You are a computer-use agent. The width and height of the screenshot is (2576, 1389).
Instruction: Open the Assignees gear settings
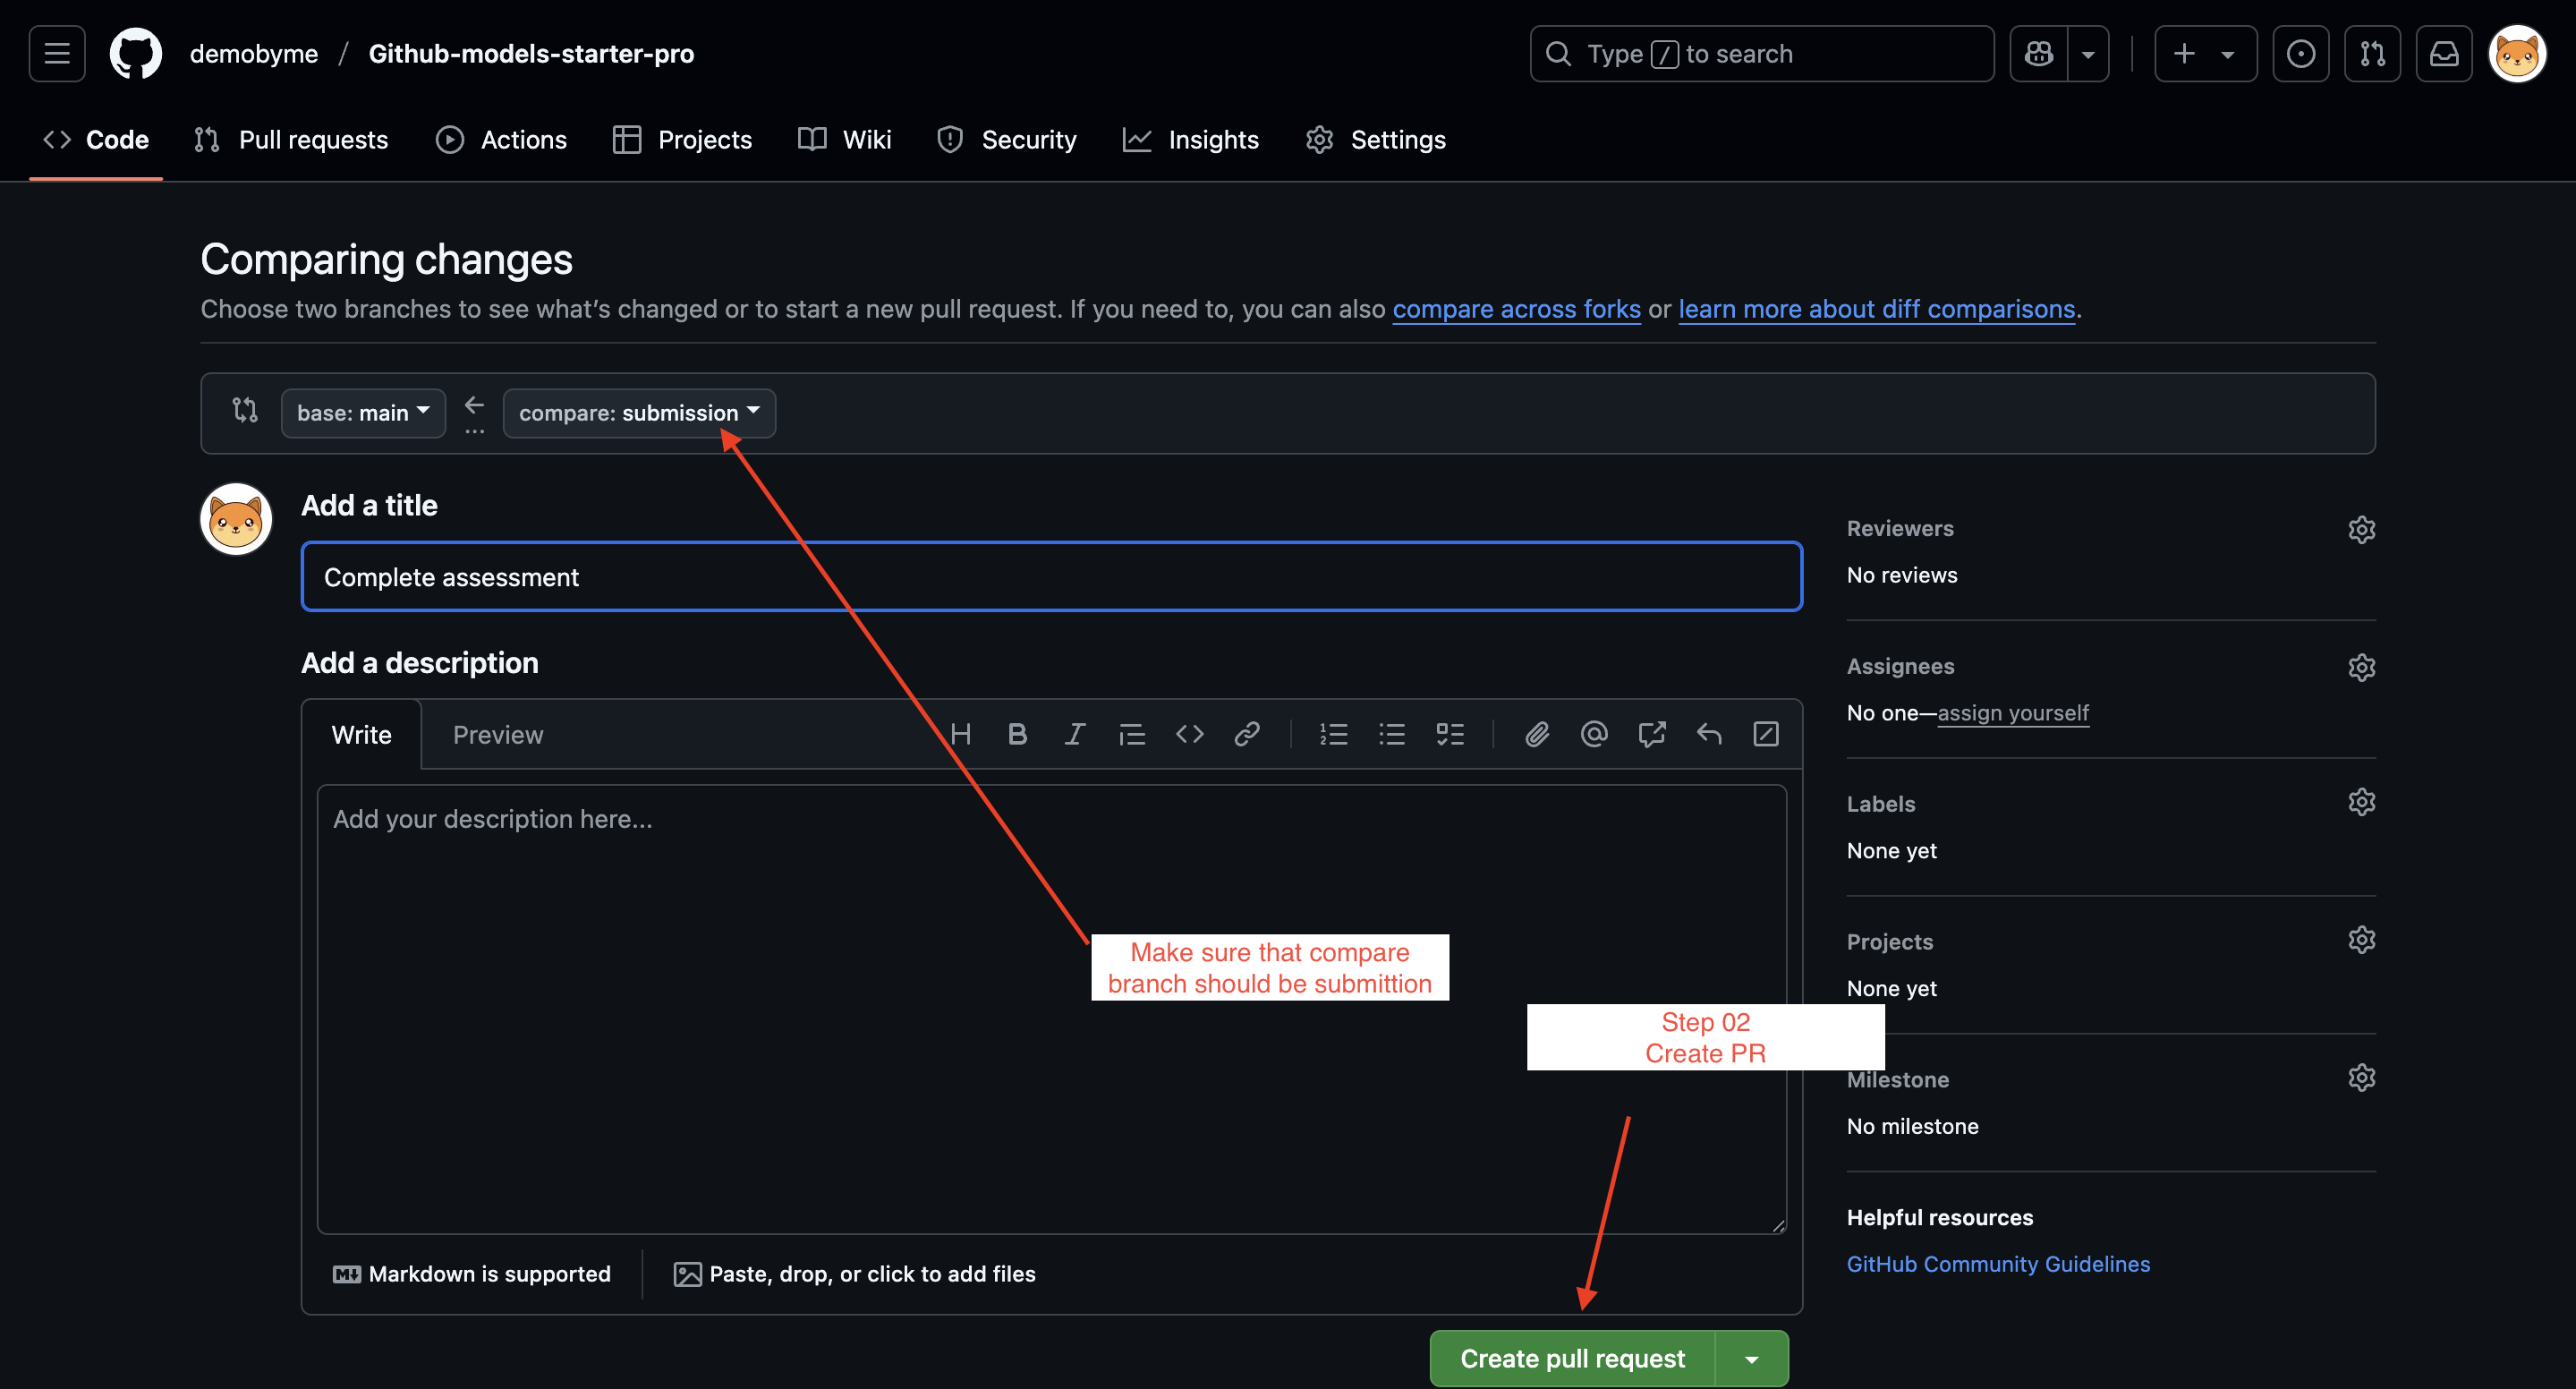pyautogui.click(x=2360, y=666)
